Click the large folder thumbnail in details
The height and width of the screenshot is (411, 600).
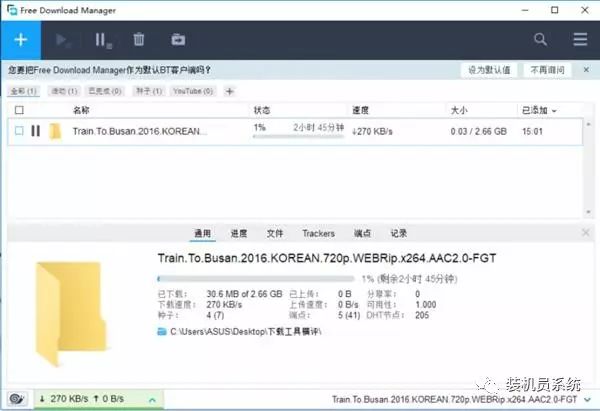70,313
